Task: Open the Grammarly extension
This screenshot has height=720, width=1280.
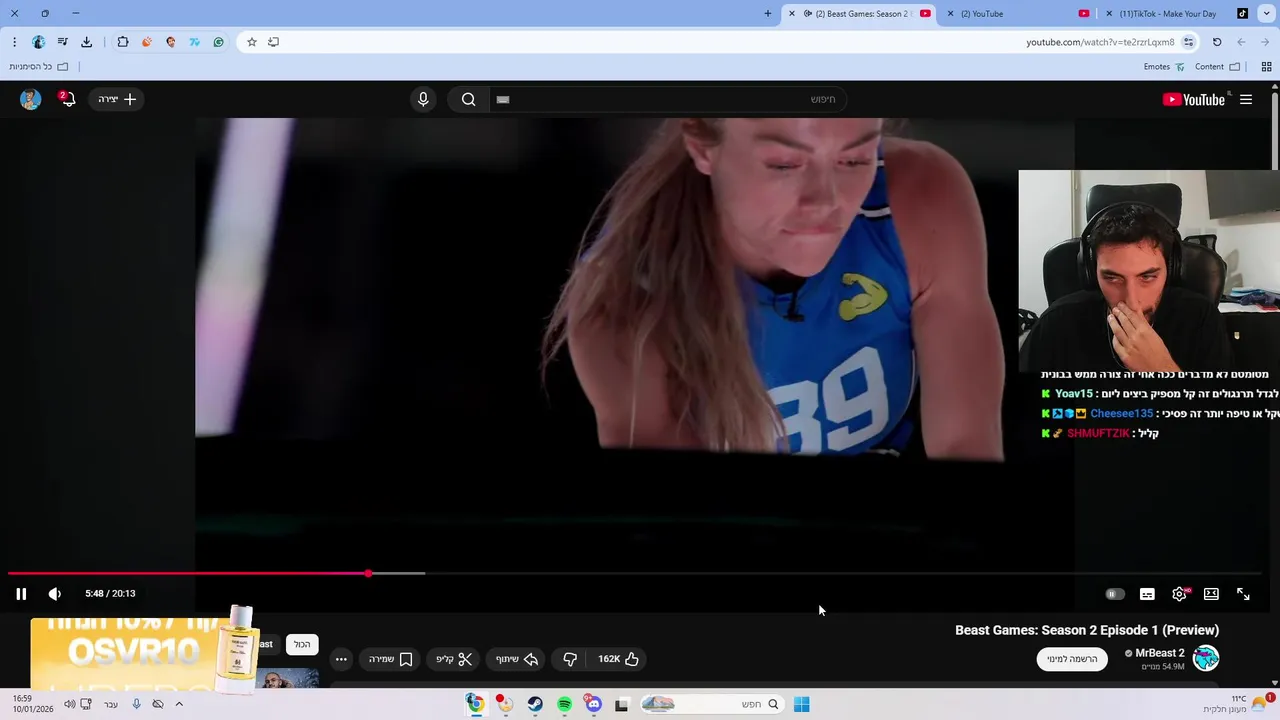Action: (218, 42)
